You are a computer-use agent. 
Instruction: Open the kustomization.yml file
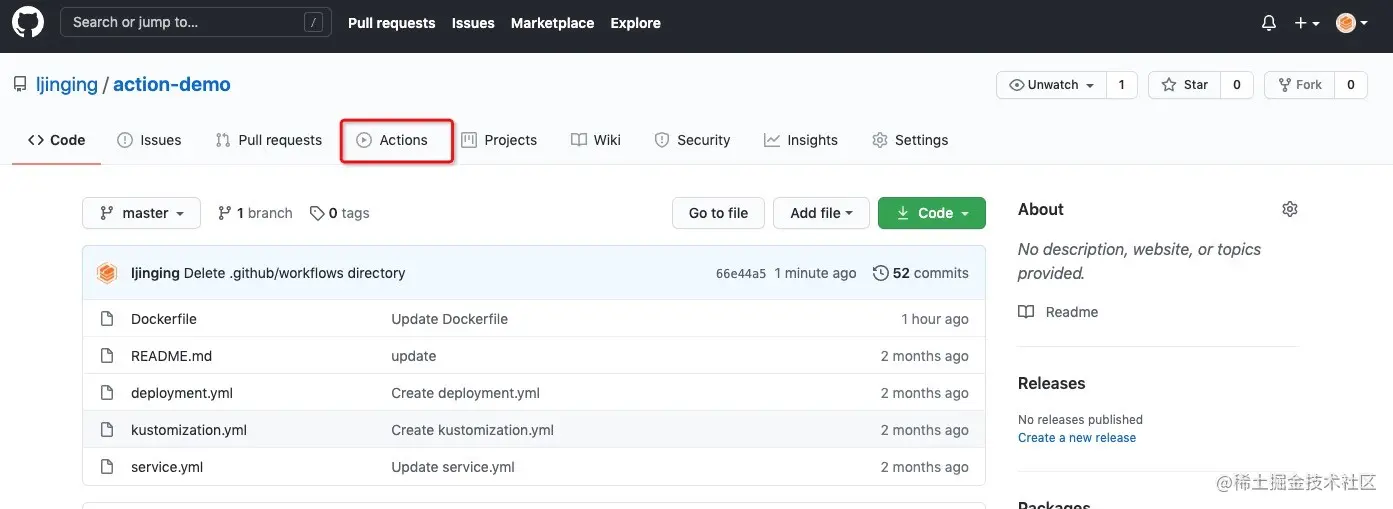pyautogui.click(x=189, y=430)
